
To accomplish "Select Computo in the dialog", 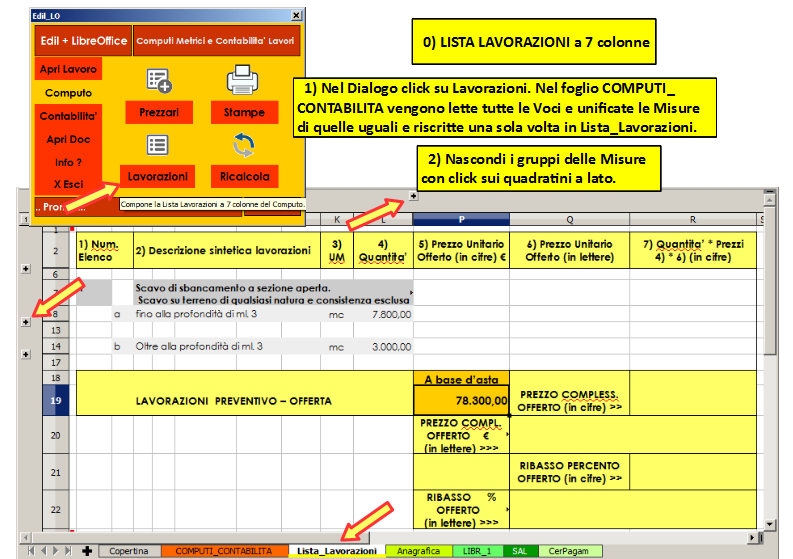I will point(68,93).
